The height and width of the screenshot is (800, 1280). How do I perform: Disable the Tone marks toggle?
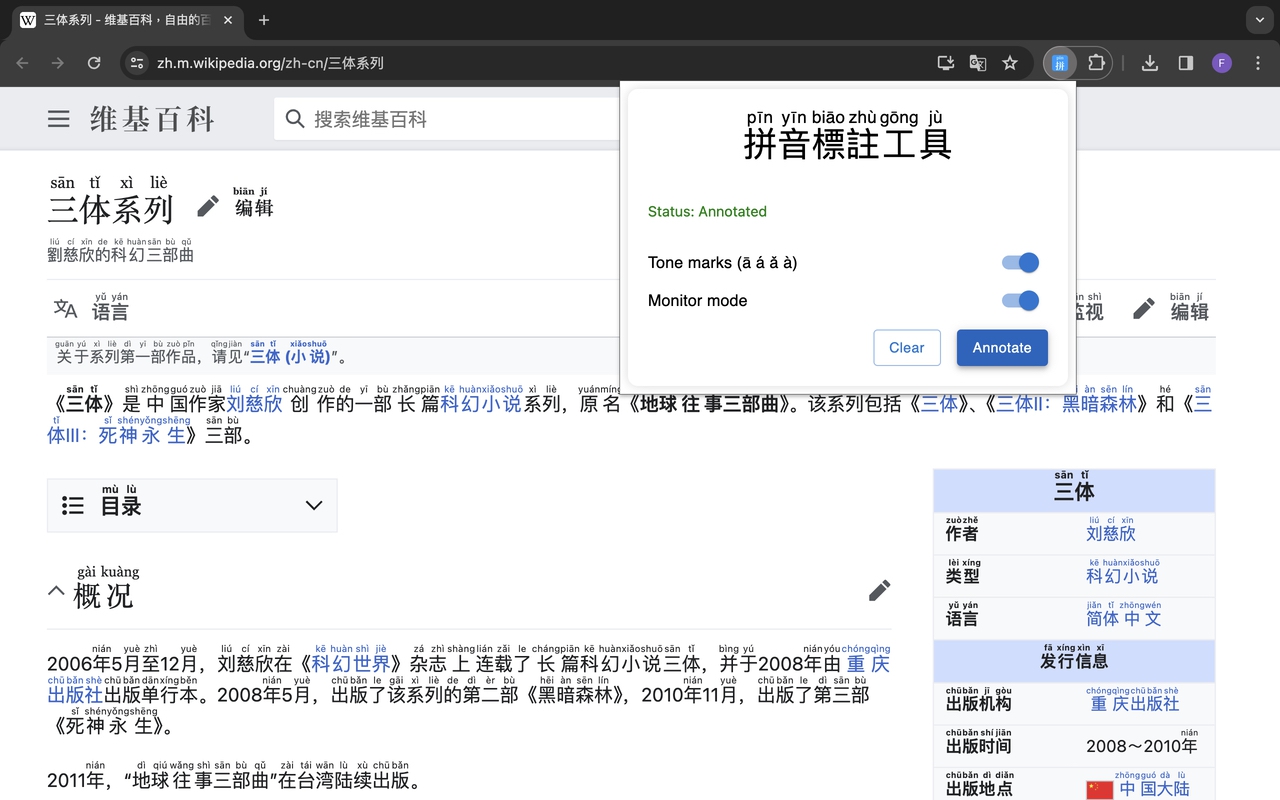tap(1019, 262)
